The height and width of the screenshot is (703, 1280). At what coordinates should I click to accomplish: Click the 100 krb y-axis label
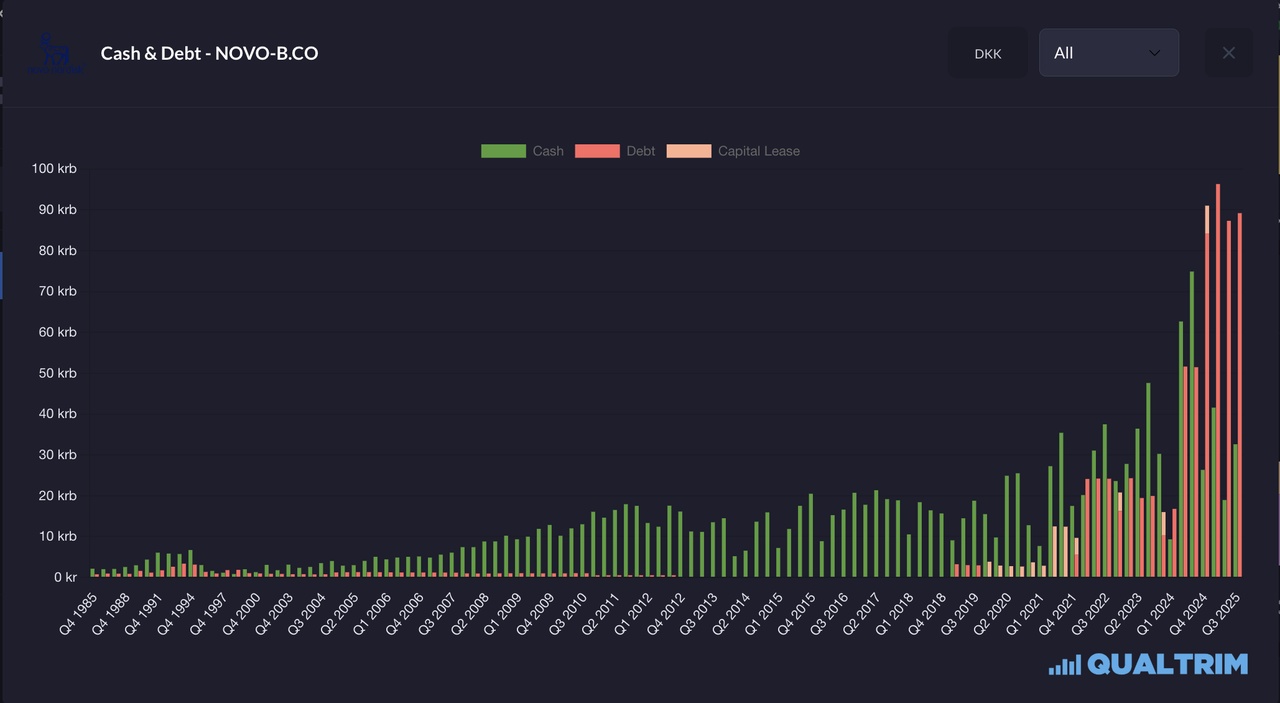[54, 169]
